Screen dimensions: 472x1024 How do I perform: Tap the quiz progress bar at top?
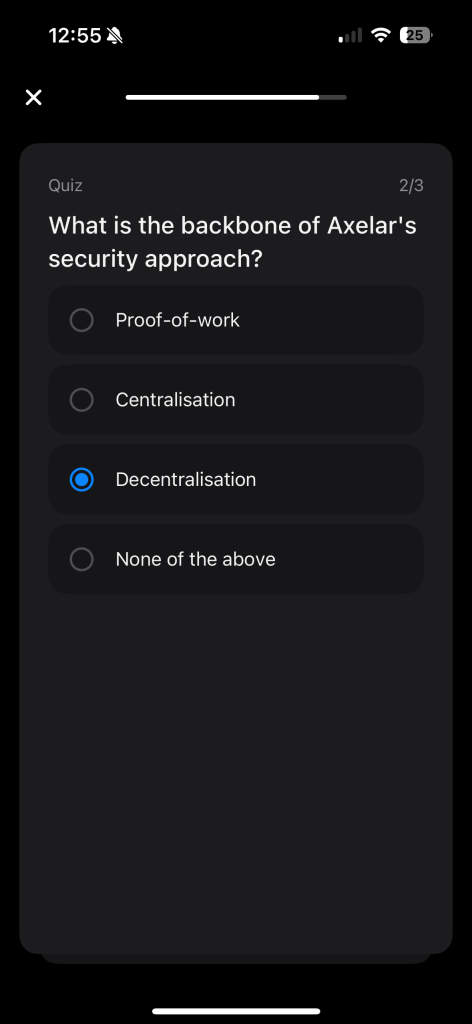point(236,97)
